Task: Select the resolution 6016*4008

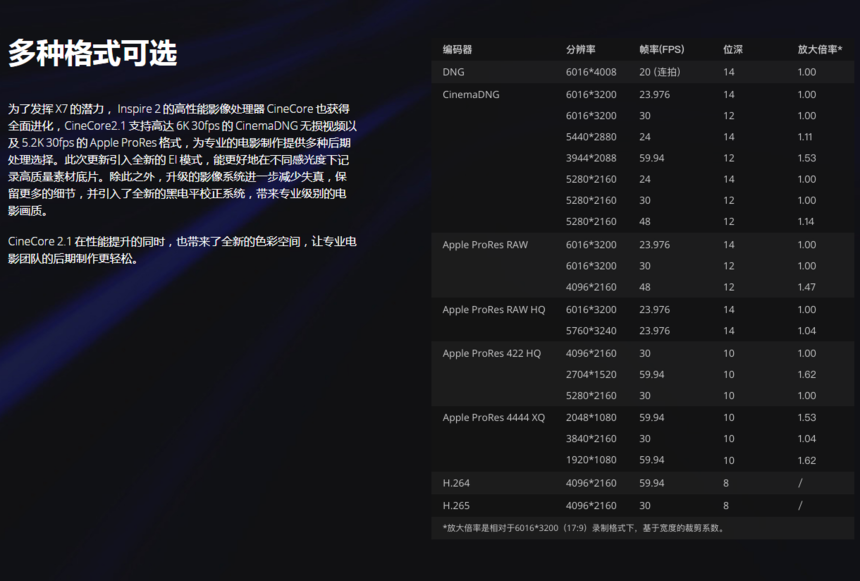Action: click(591, 72)
